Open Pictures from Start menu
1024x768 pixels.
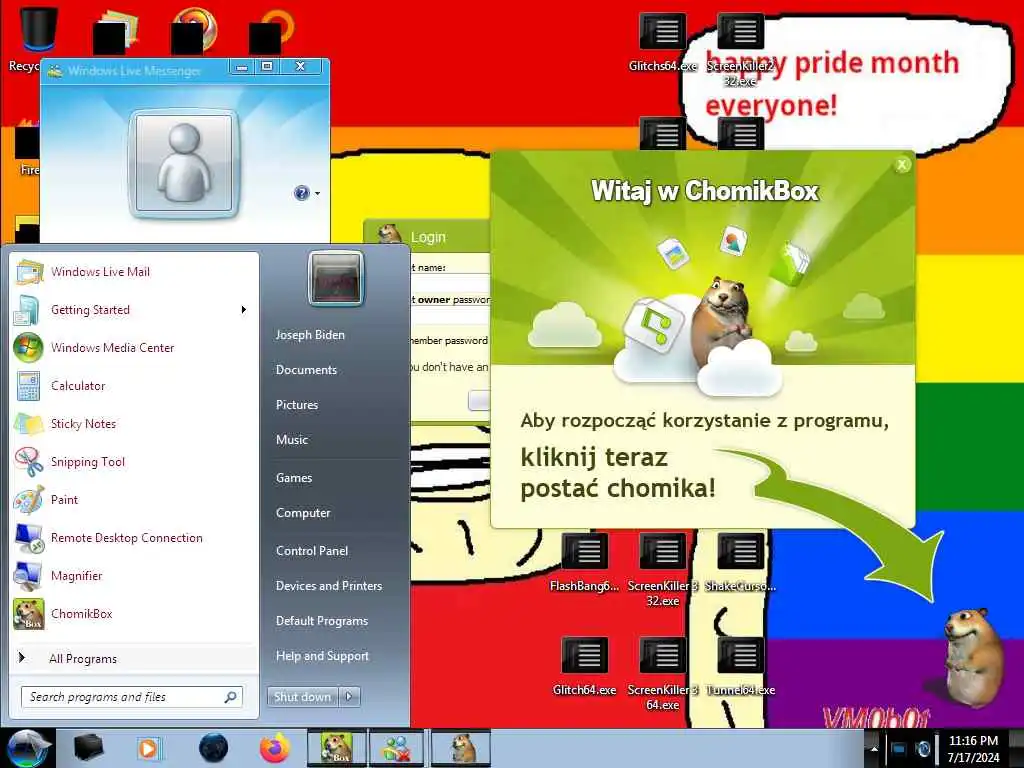click(296, 405)
